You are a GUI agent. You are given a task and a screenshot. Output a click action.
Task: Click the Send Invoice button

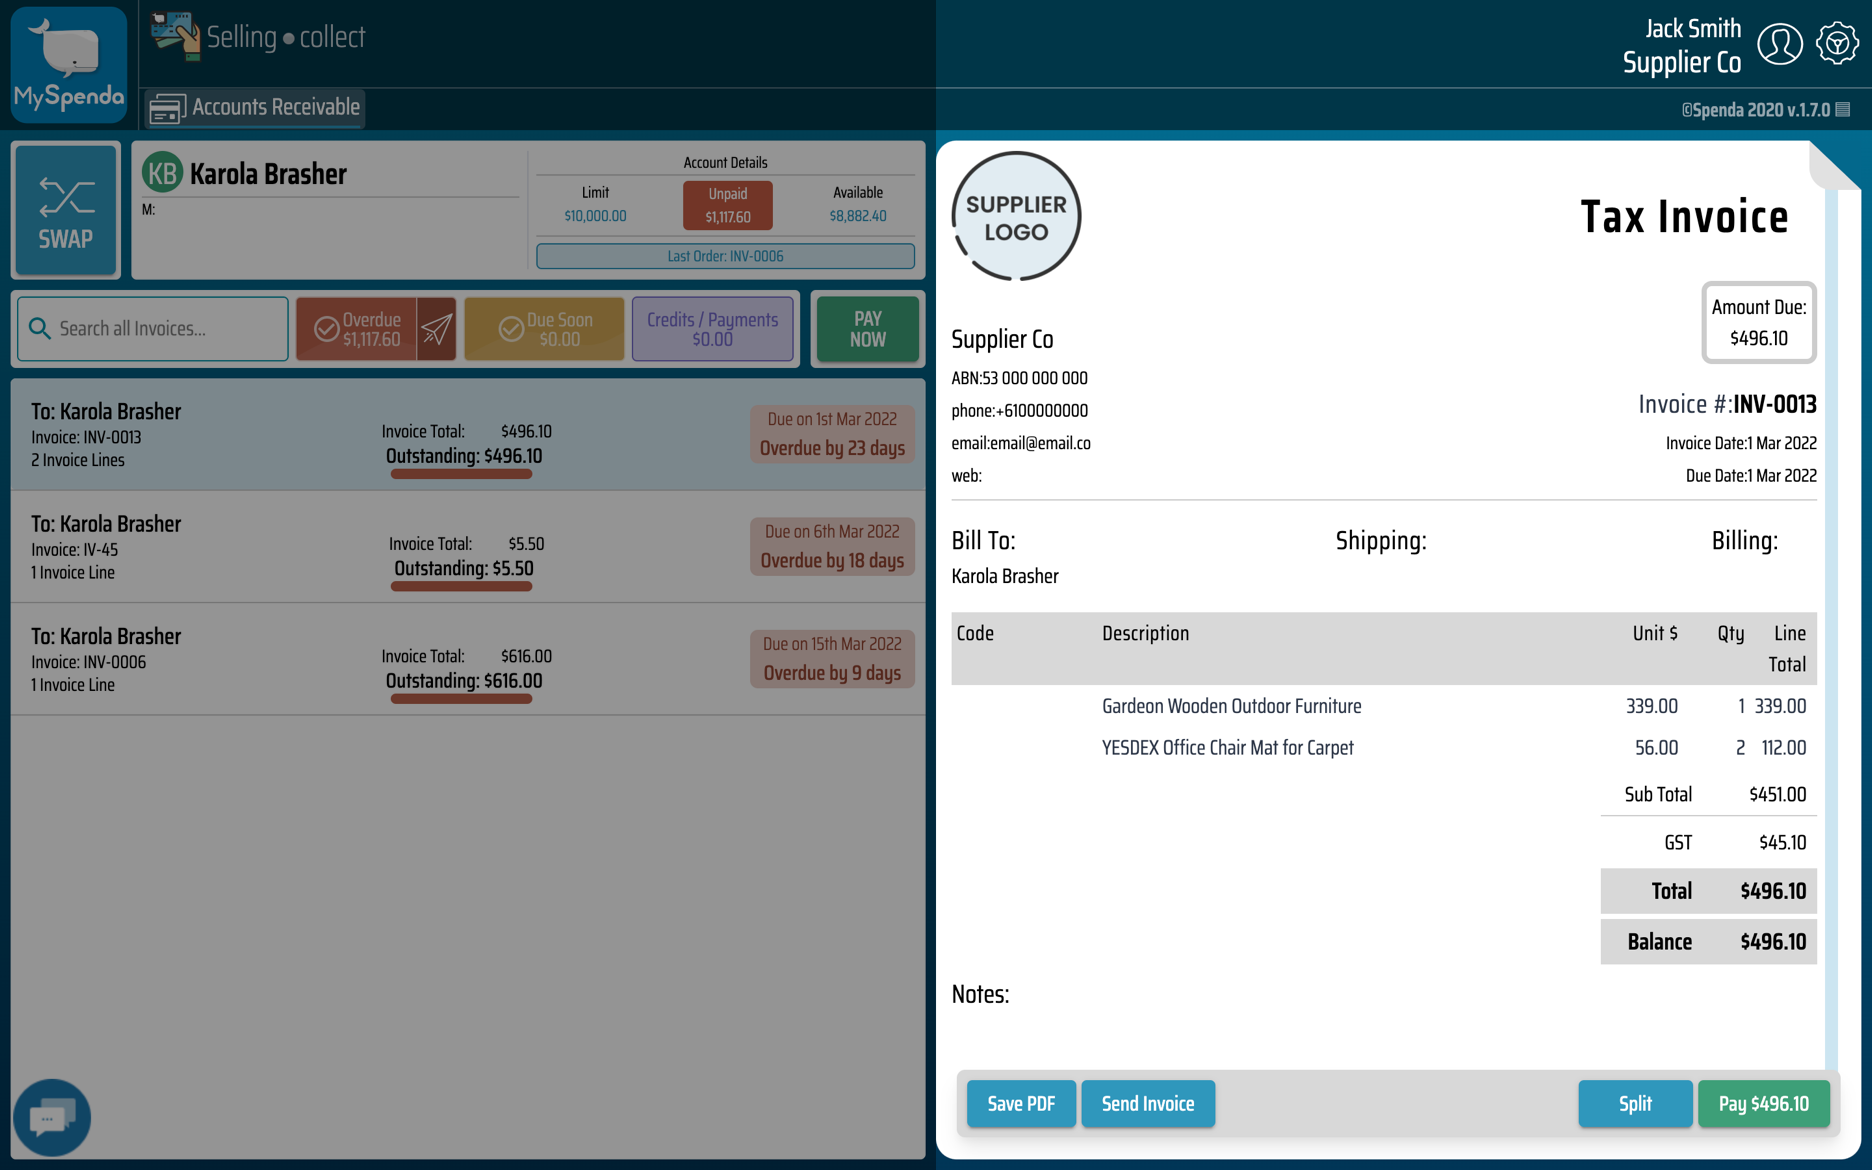1148,1104
